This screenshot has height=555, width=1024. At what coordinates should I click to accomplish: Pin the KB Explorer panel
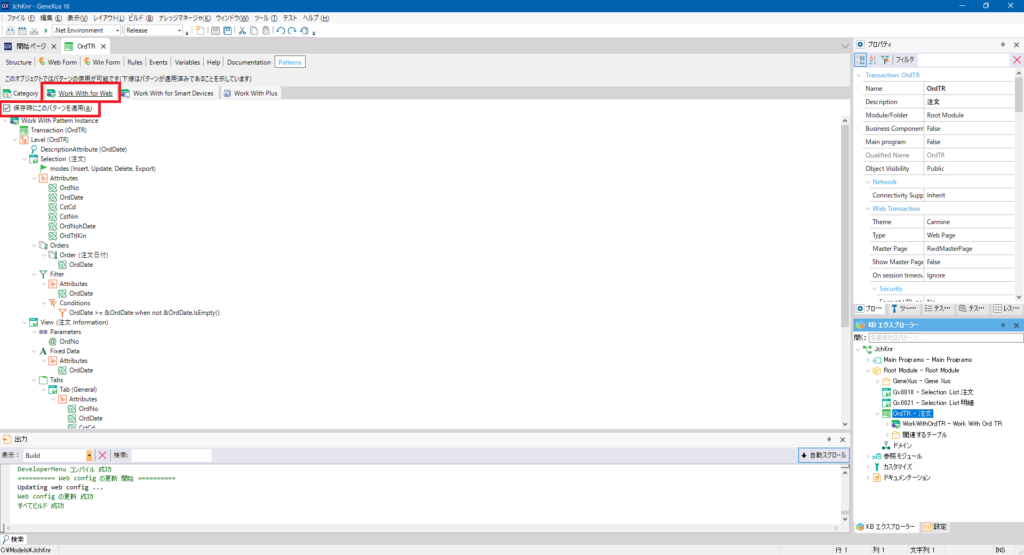tap(1004, 325)
